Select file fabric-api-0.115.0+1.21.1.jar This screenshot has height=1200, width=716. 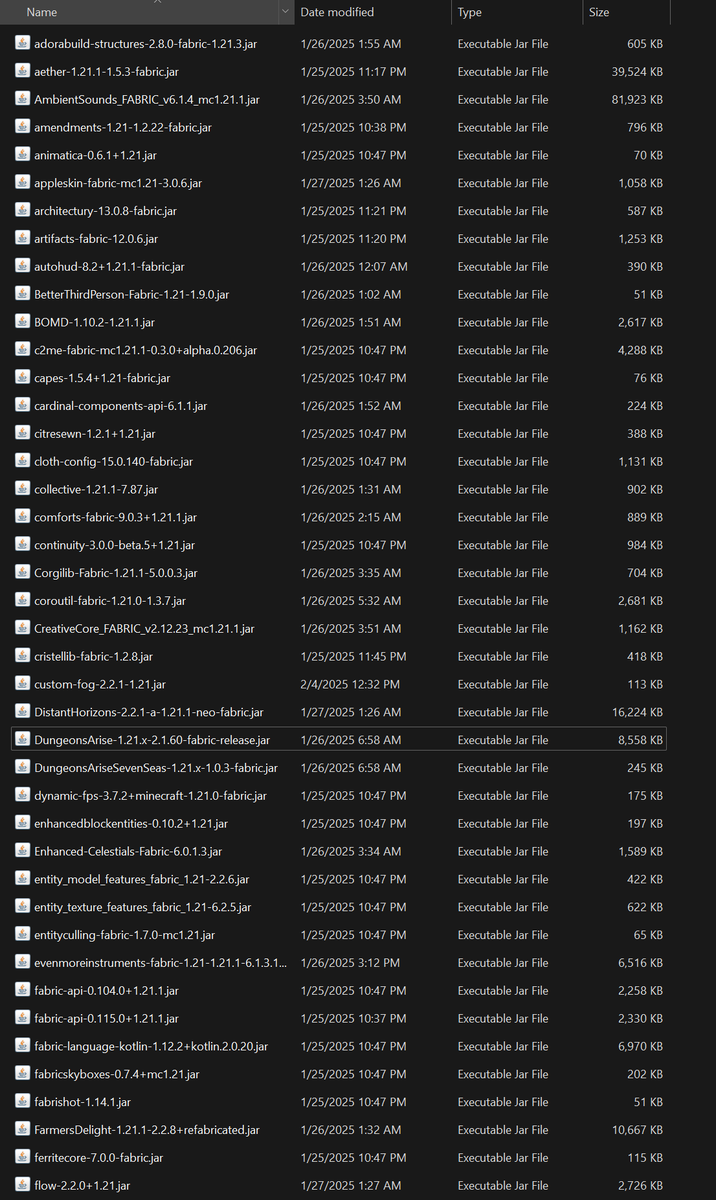coord(106,1019)
